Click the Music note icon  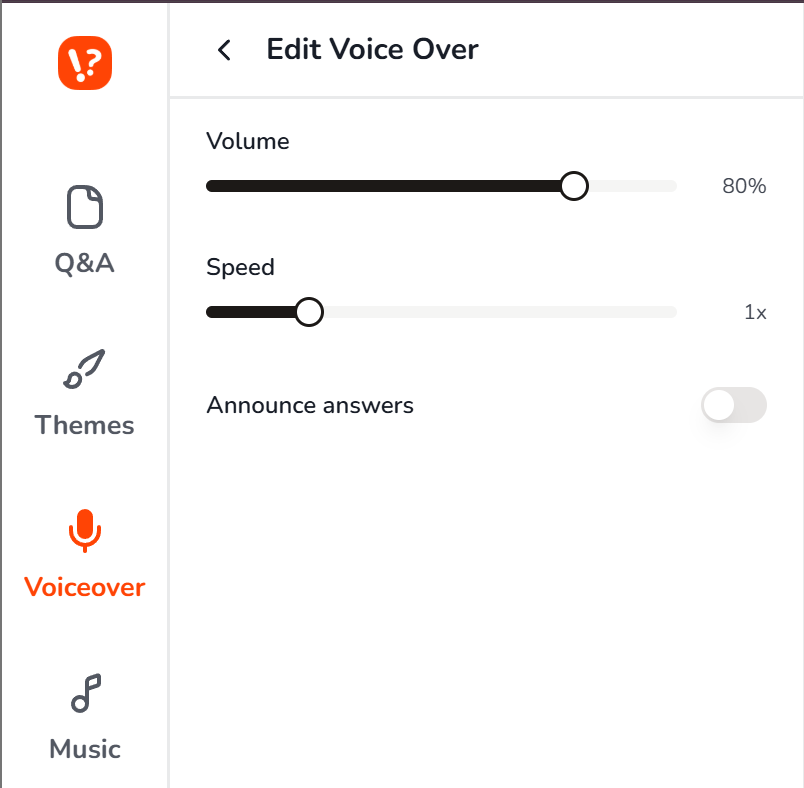(85, 693)
